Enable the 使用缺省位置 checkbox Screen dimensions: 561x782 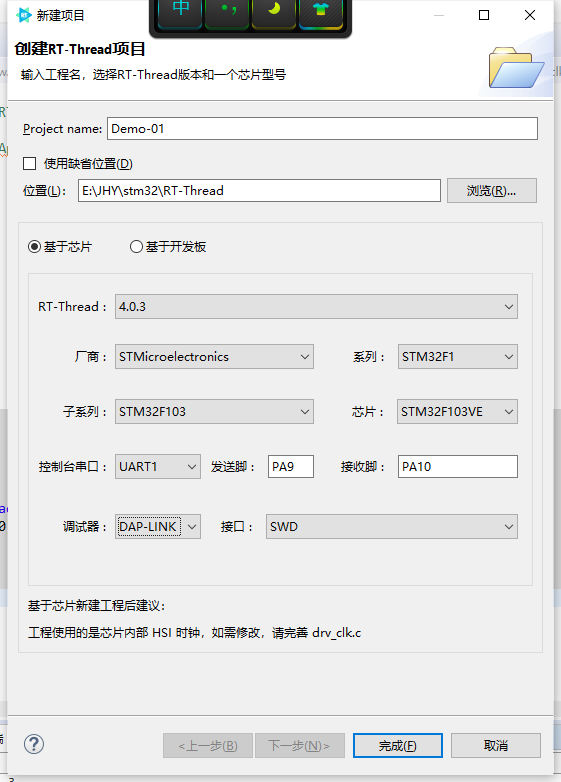[30, 164]
